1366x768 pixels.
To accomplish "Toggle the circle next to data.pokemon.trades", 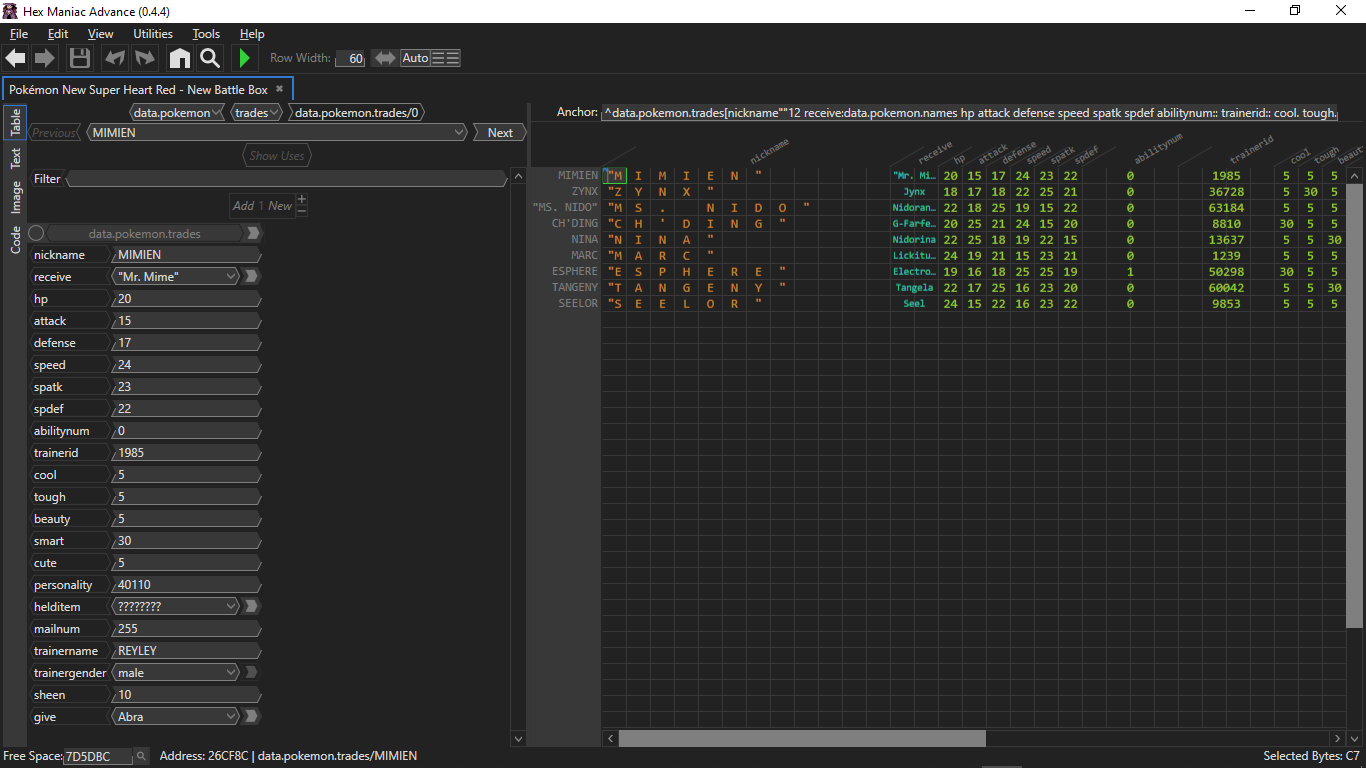I will click(x=37, y=233).
